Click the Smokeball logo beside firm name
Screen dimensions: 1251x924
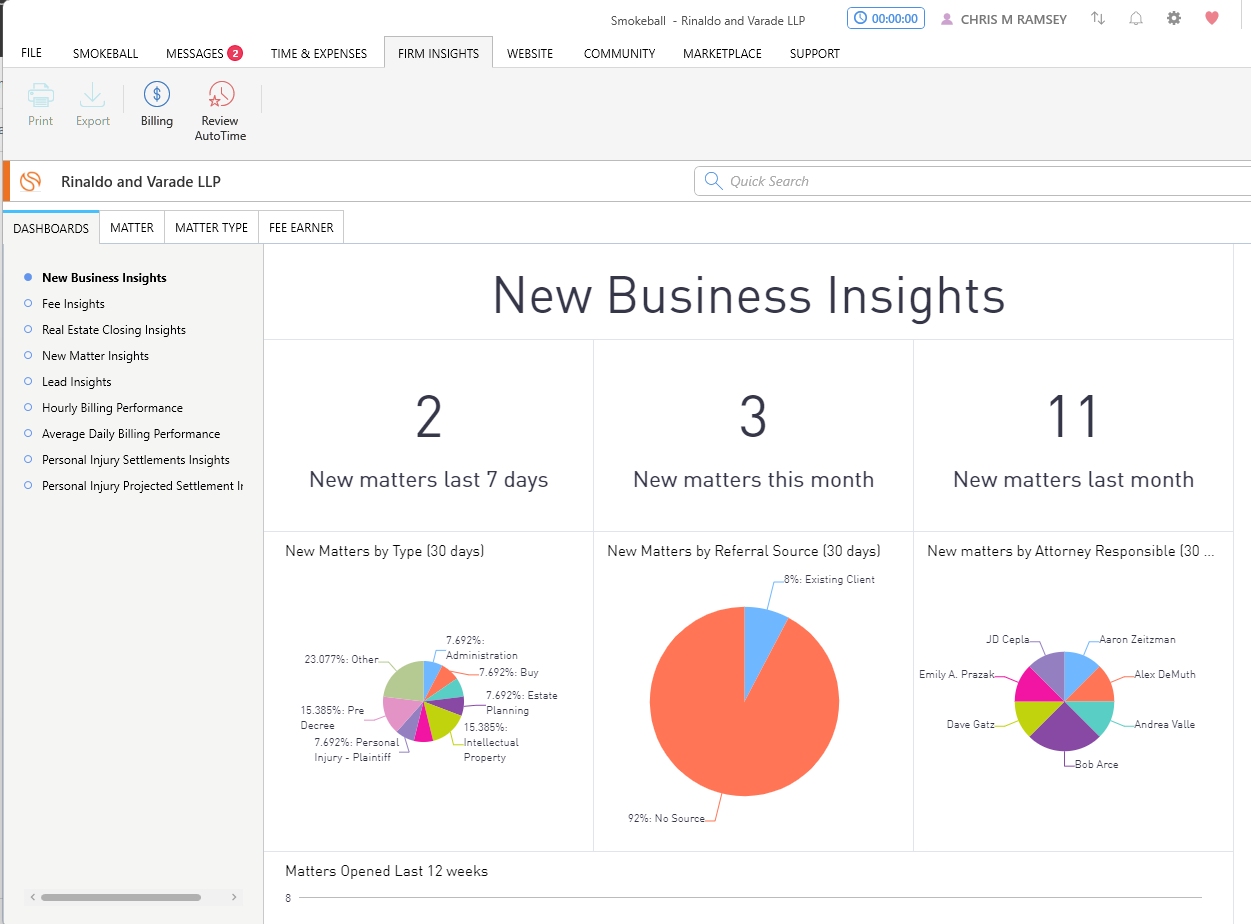(31, 181)
